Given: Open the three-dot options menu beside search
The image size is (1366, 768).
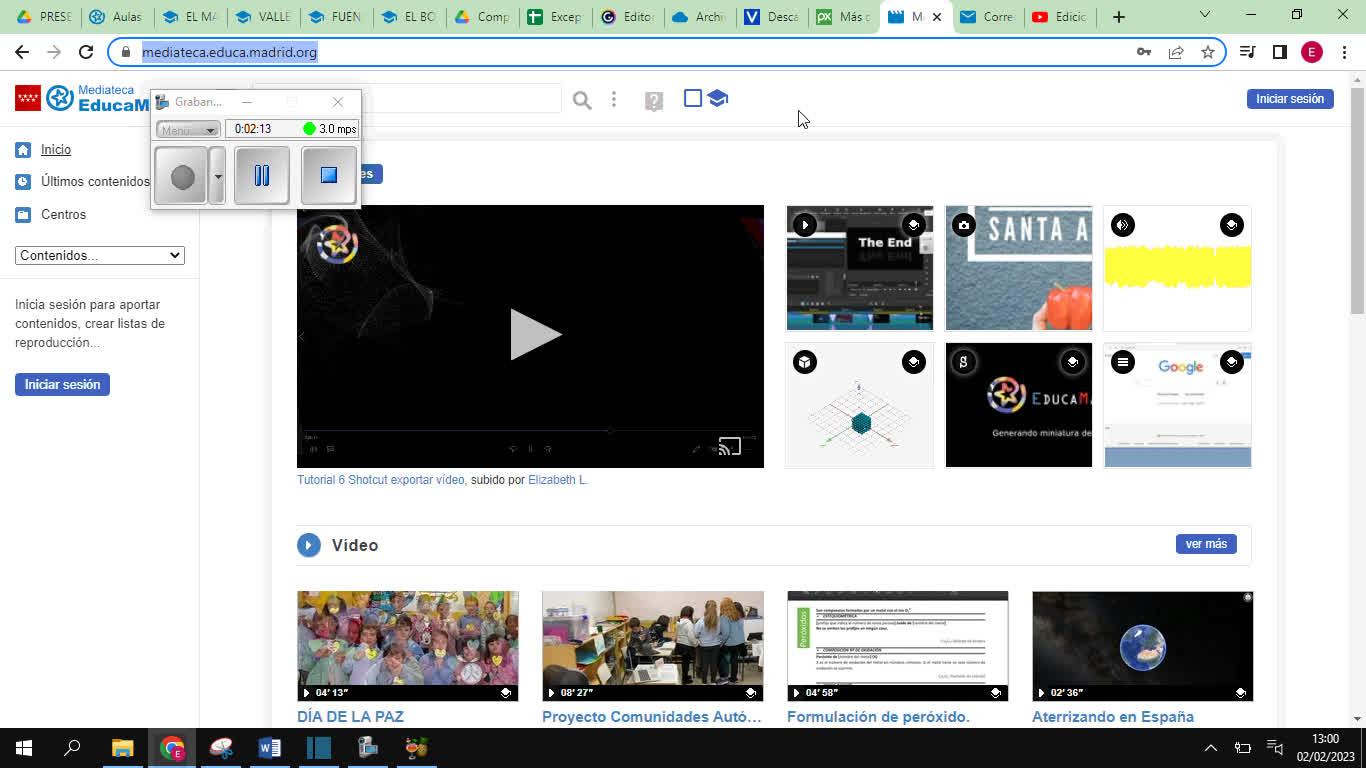Looking at the screenshot, I should point(614,100).
